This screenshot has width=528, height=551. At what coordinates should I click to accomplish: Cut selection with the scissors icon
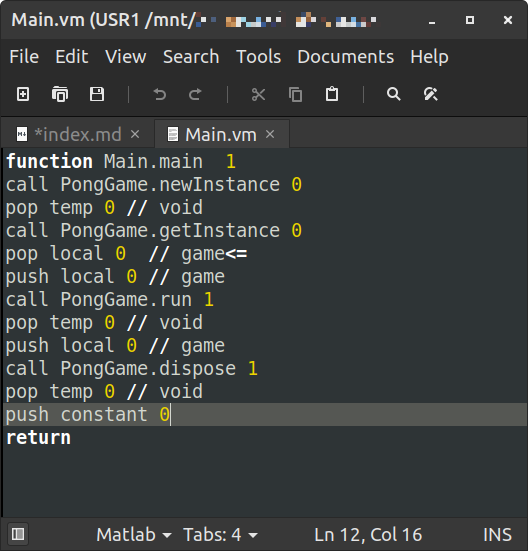(x=259, y=94)
